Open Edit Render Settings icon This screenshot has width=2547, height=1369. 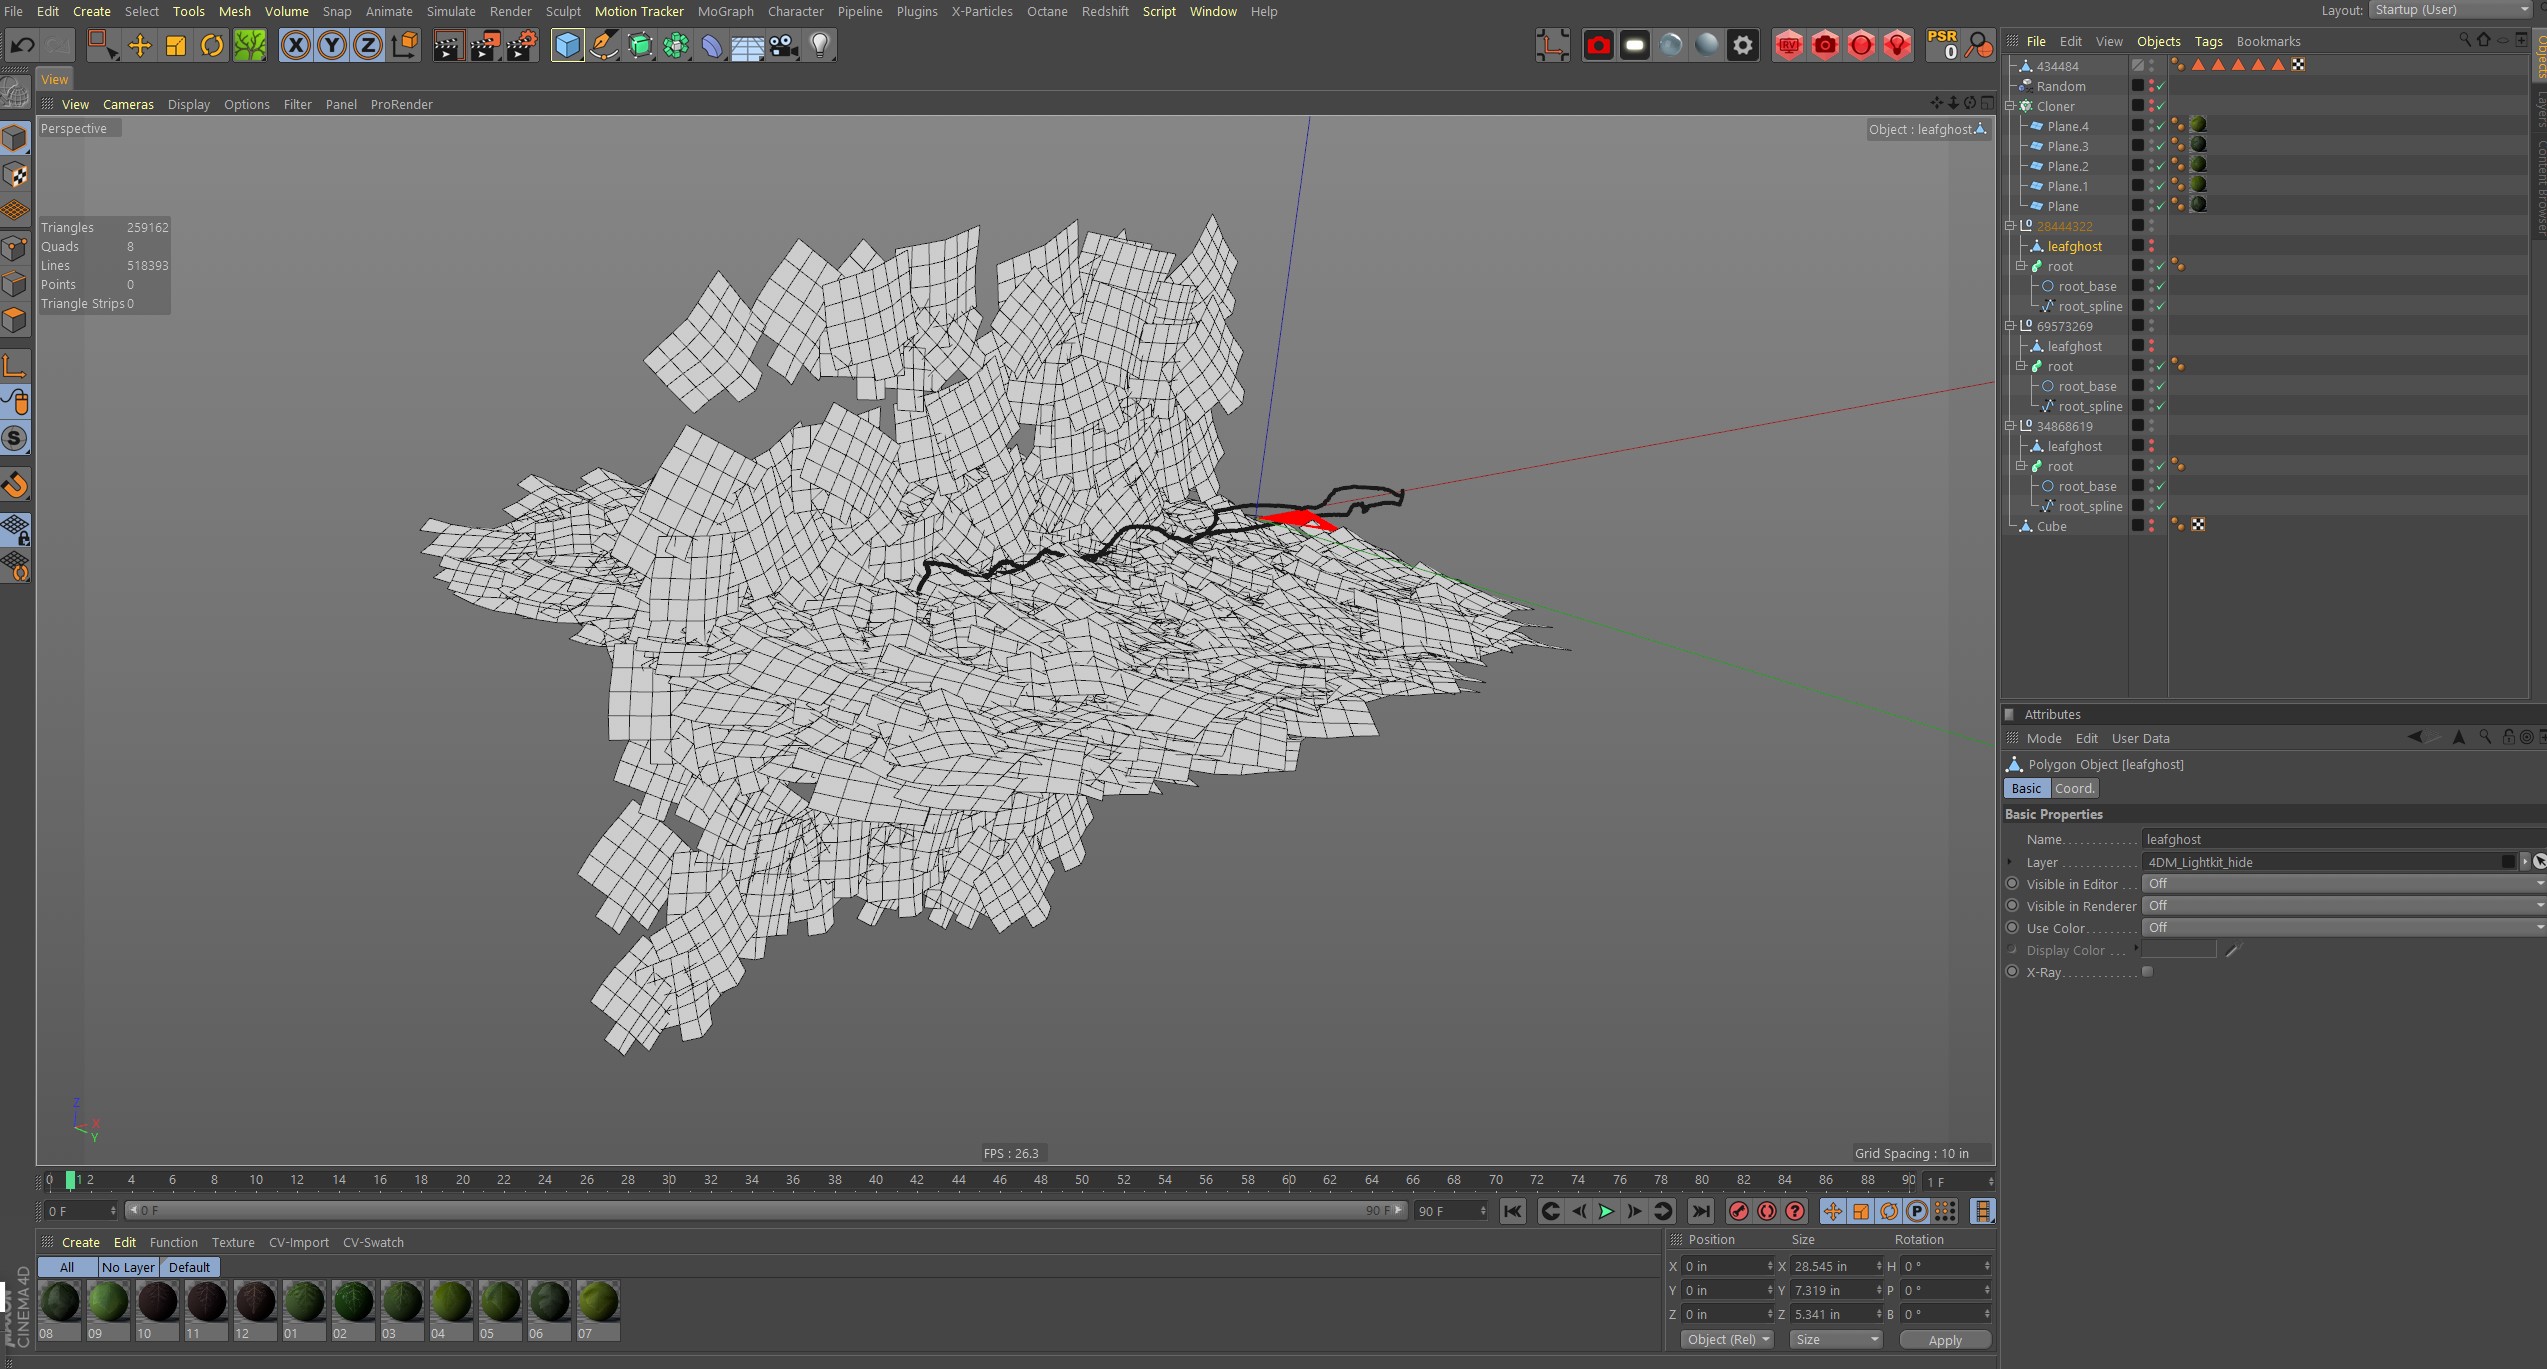521,45
